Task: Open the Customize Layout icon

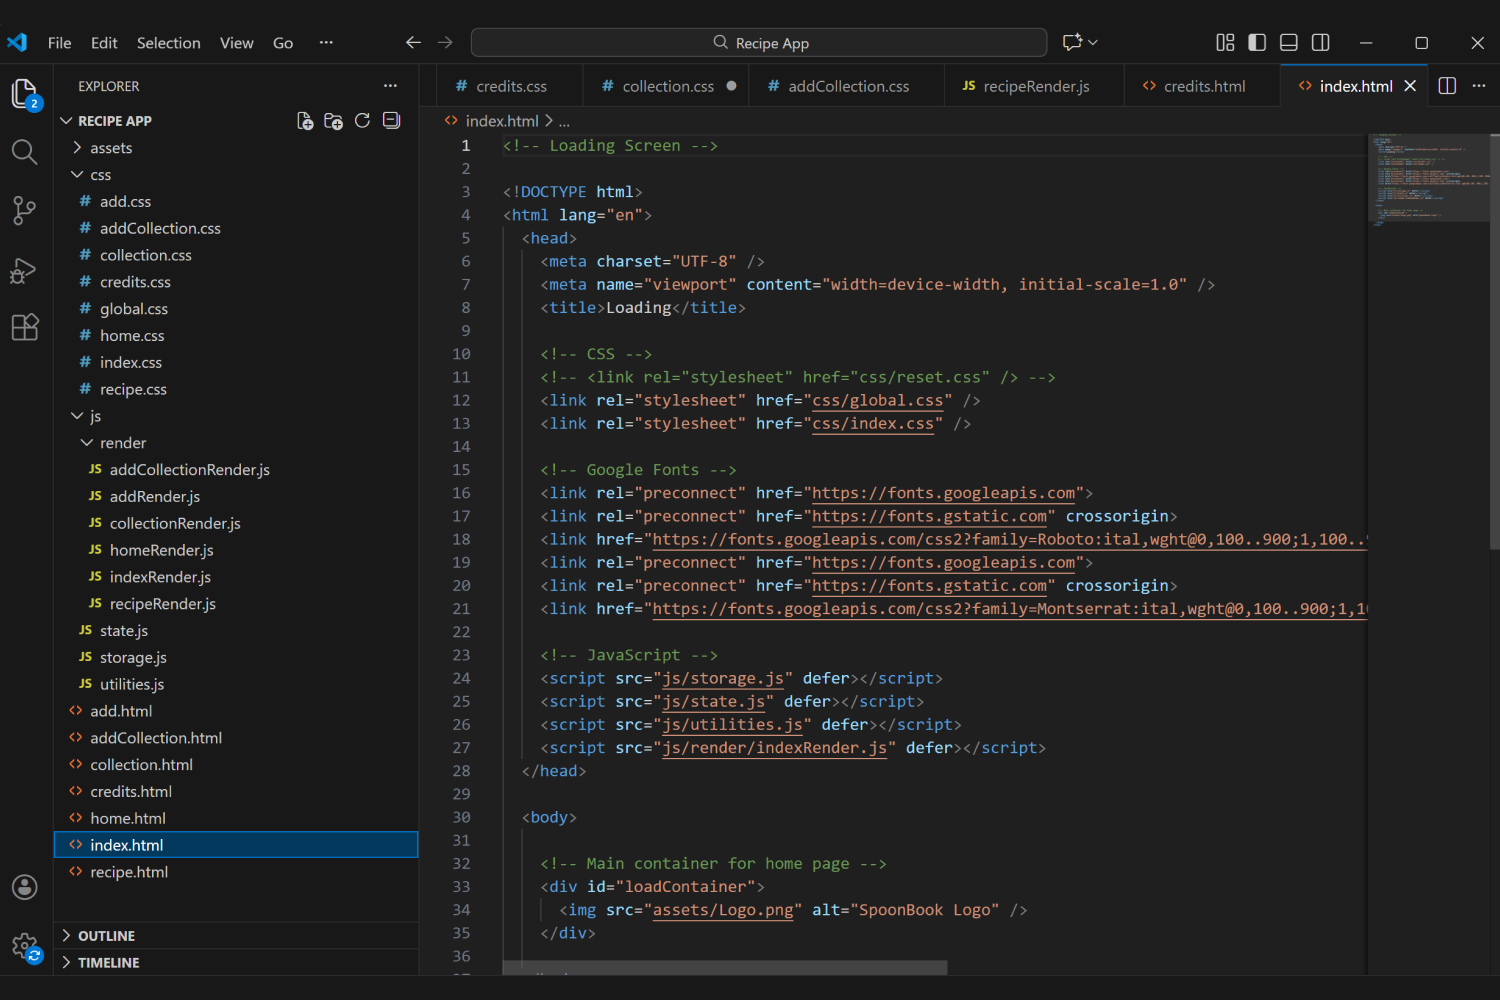Action: pos(1225,43)
